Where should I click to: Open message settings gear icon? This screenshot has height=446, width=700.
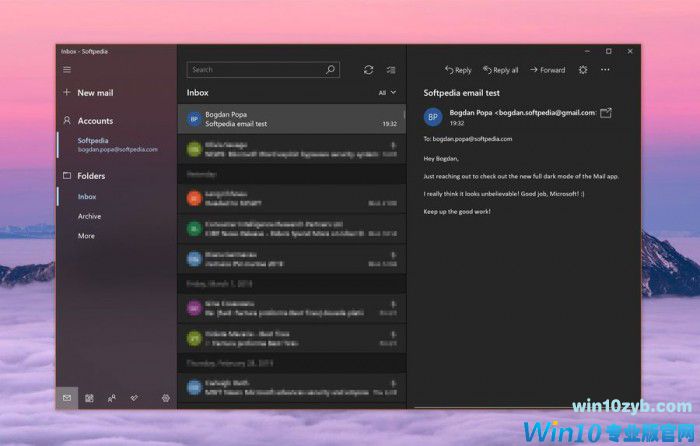[x=583, y=70]
